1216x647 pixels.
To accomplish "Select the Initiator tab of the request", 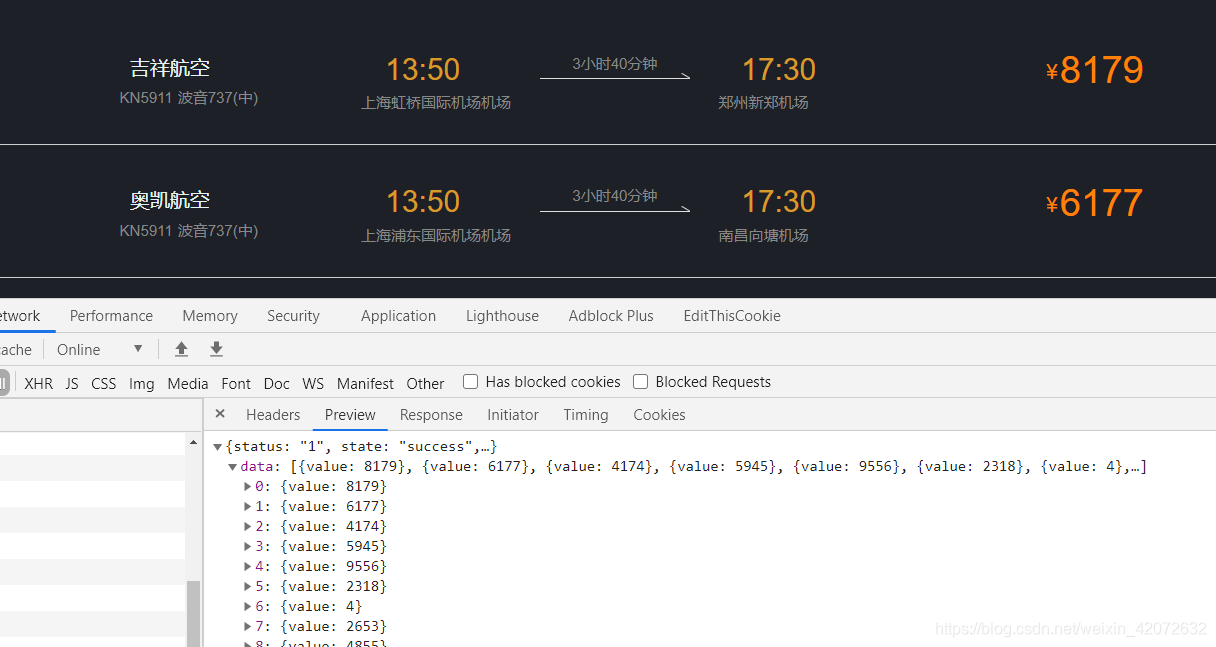I will tap(513, 415).
